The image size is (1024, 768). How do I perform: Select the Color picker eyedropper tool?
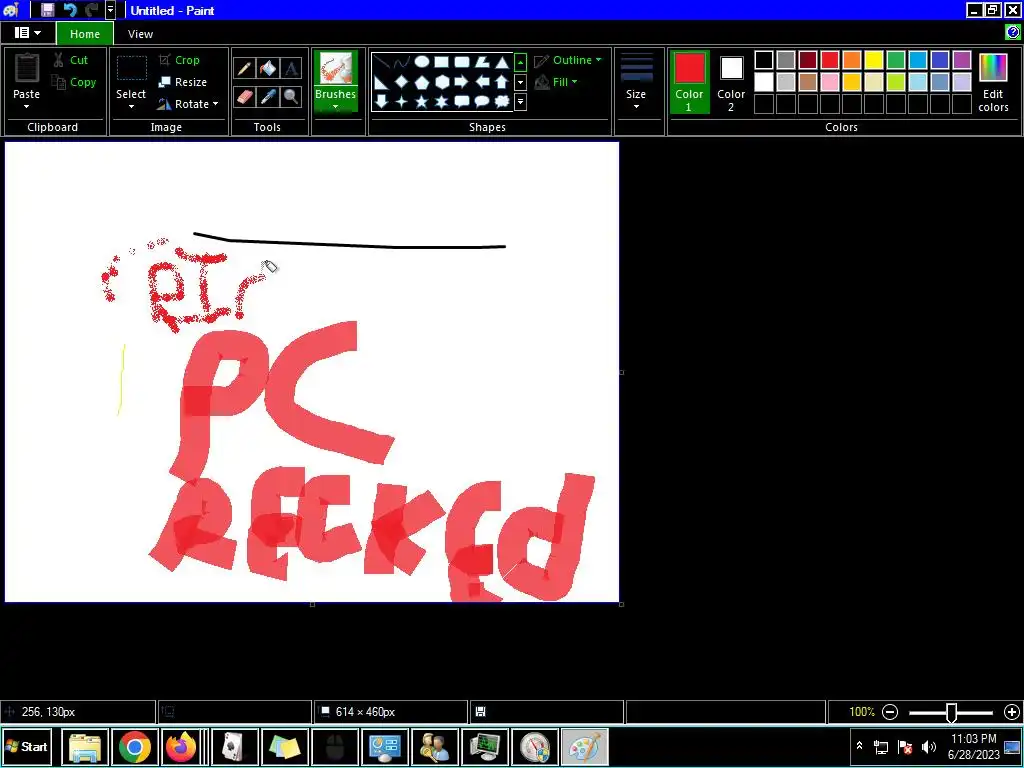[x=268, y=97]
